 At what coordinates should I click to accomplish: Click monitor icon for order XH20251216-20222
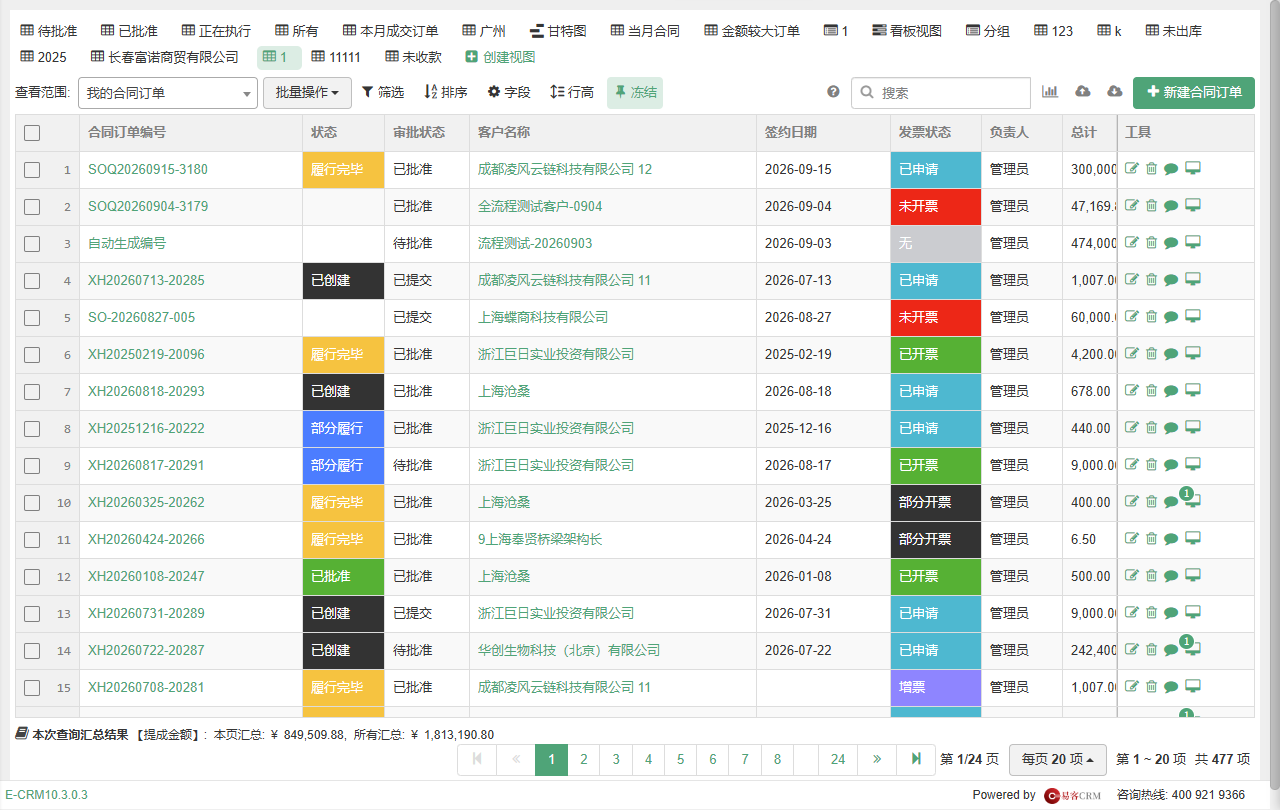(x=1193, y=428)
